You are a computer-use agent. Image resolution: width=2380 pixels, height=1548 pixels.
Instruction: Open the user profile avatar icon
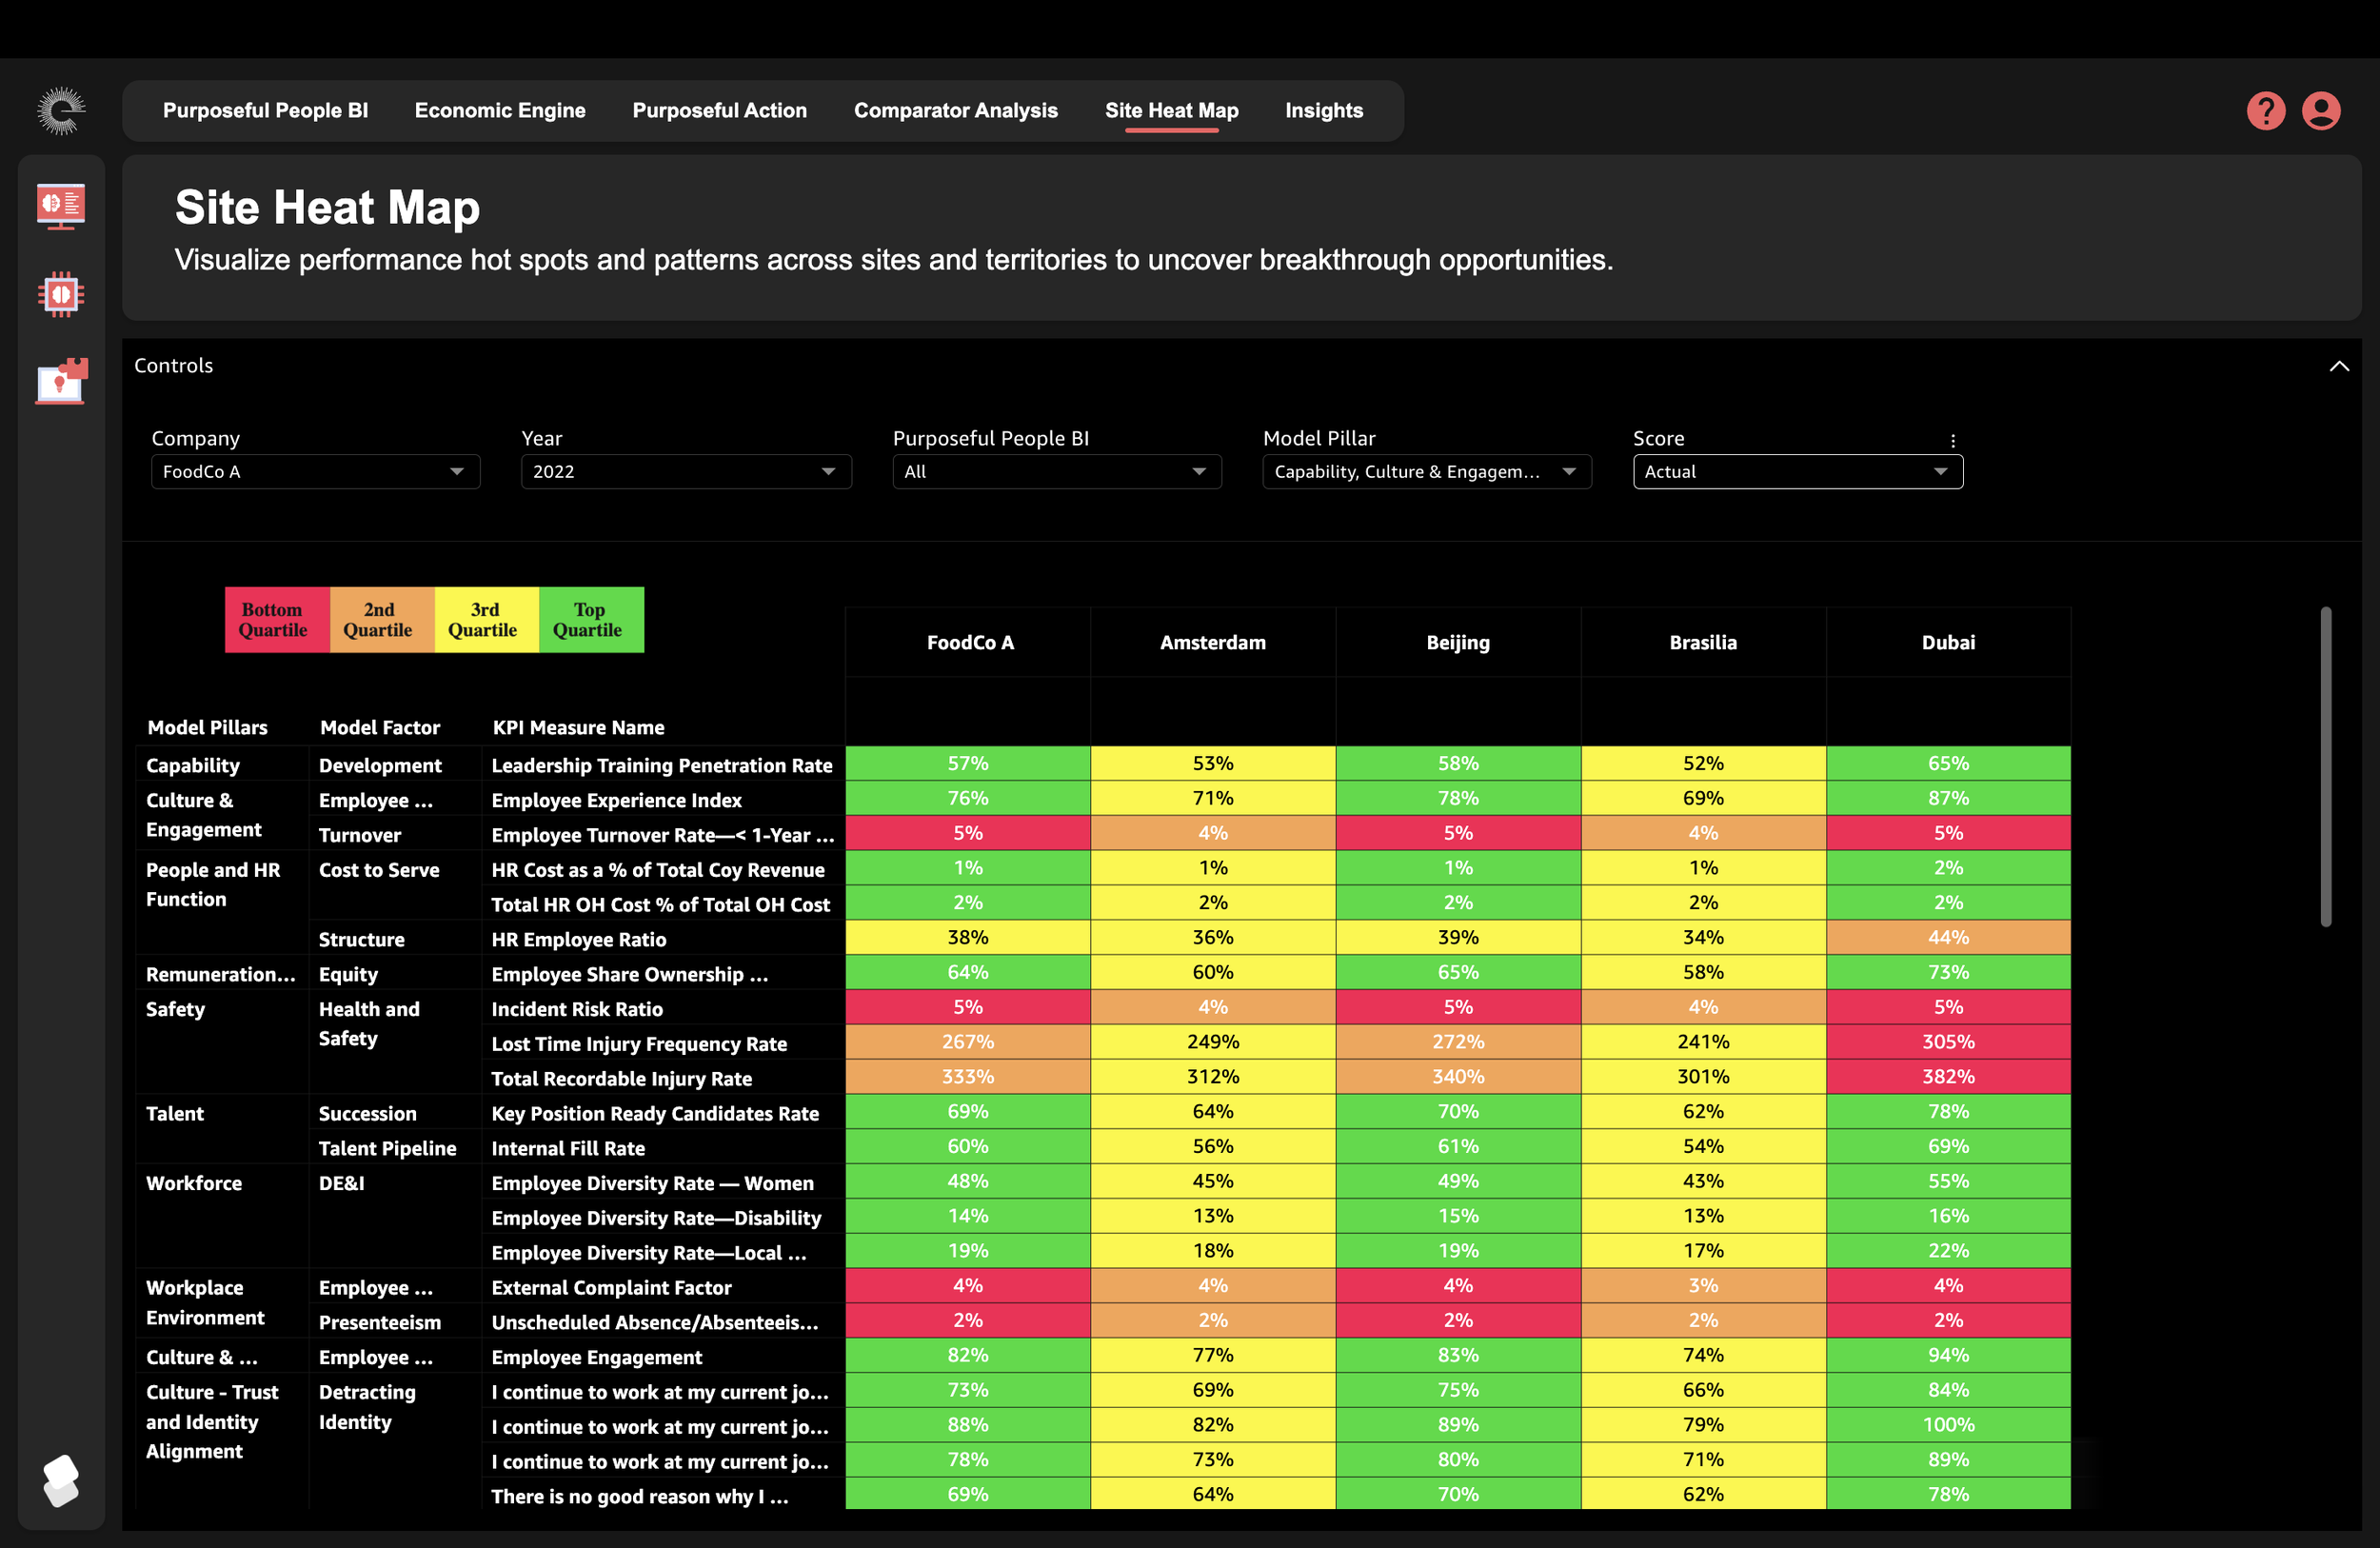point(2320,110)
